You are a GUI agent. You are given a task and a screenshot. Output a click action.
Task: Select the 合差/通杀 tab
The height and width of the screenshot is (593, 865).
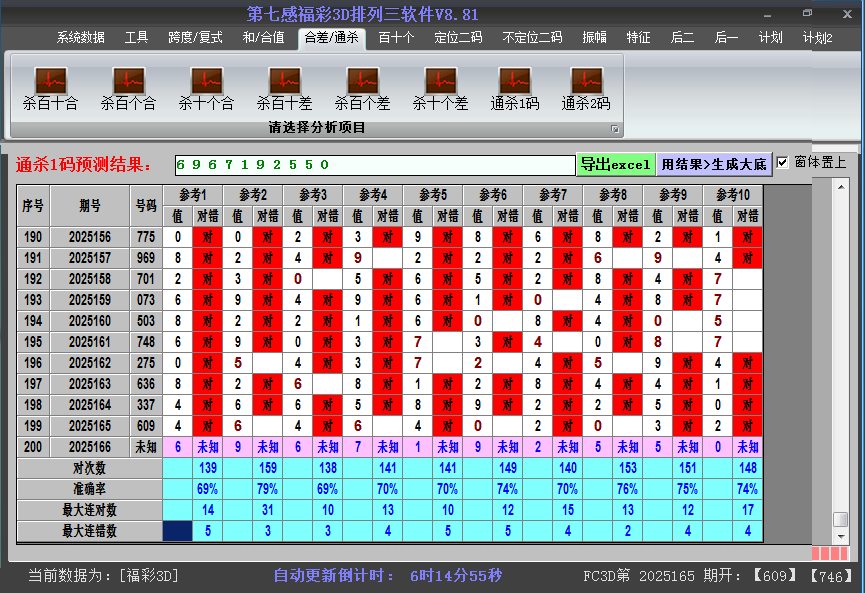coord(332,38)
